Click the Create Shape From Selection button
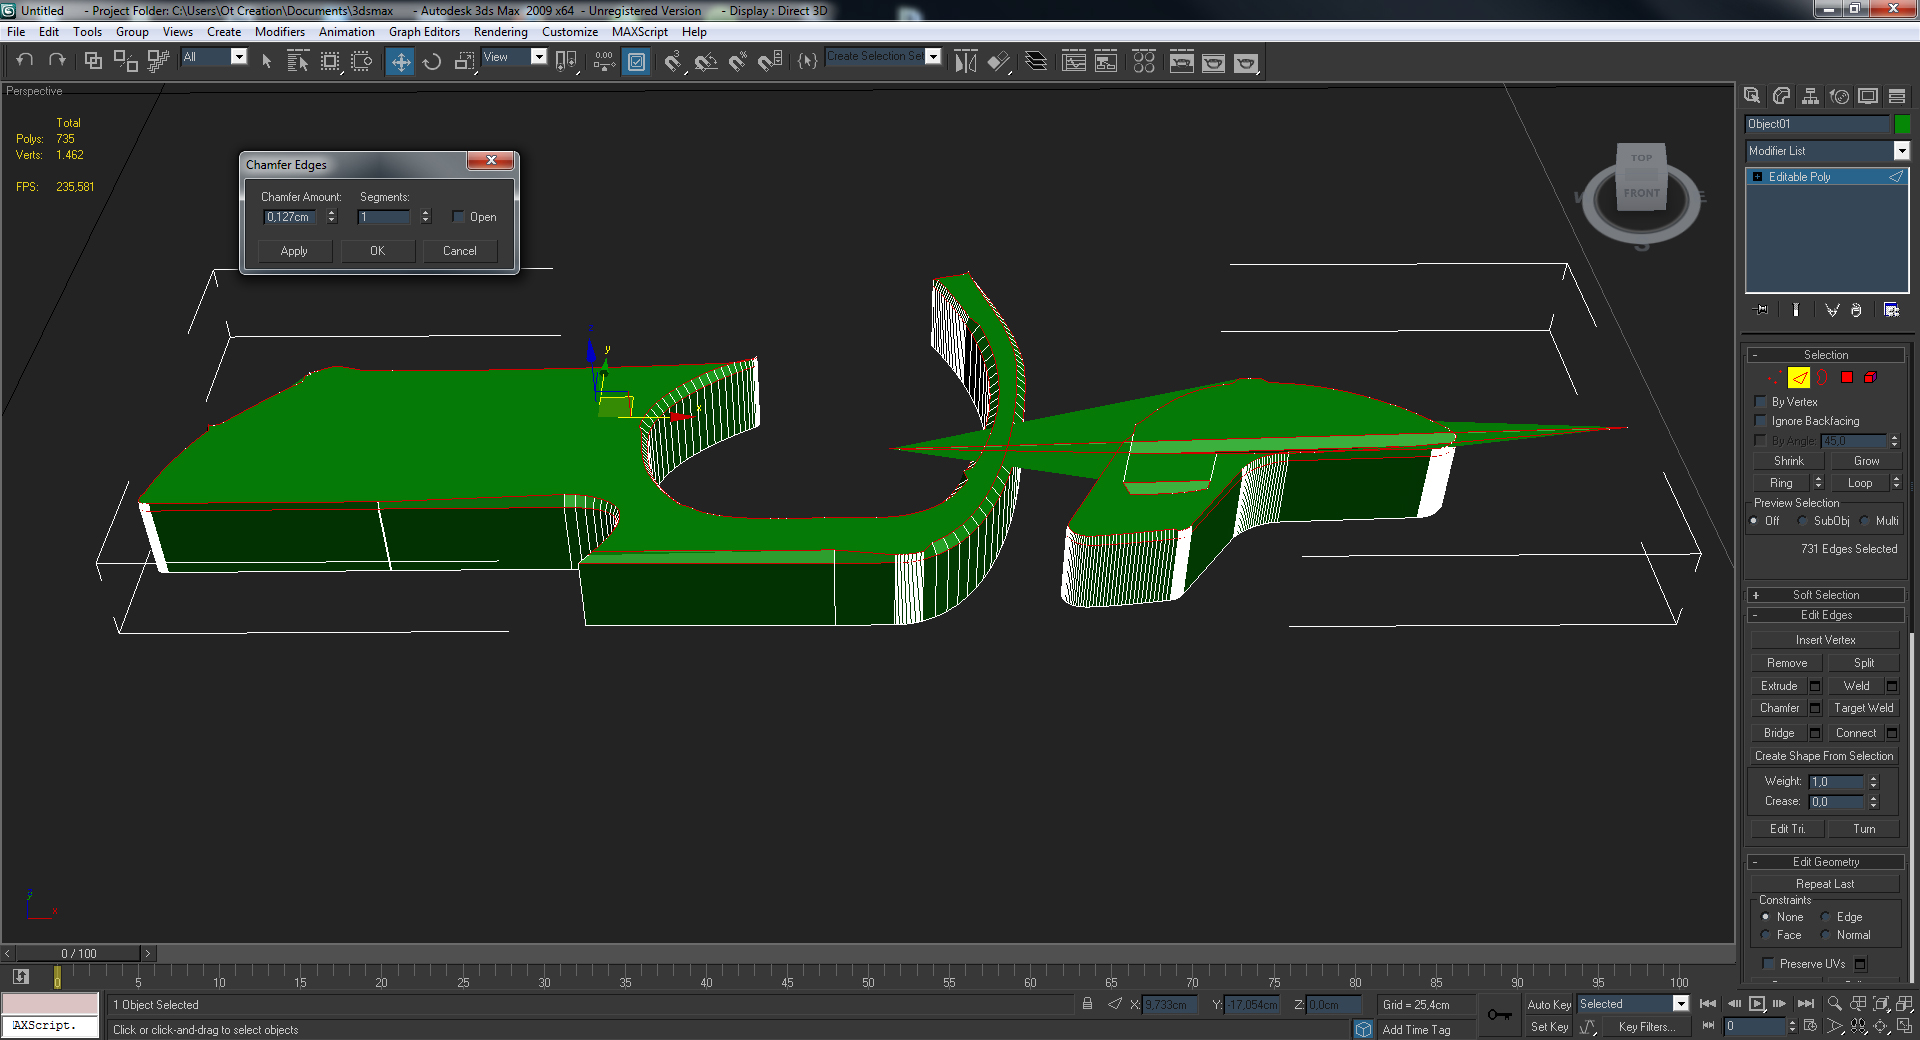Screen dimensions: 1920x1040 pos(1824,756)
